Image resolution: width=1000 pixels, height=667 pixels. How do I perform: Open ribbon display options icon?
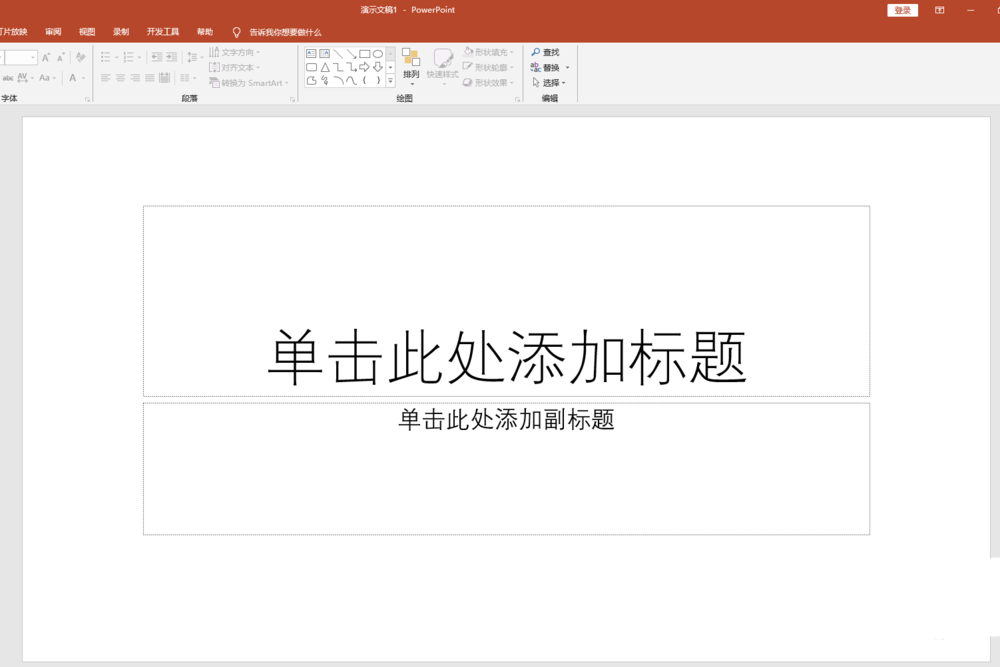tap(939, 10)
